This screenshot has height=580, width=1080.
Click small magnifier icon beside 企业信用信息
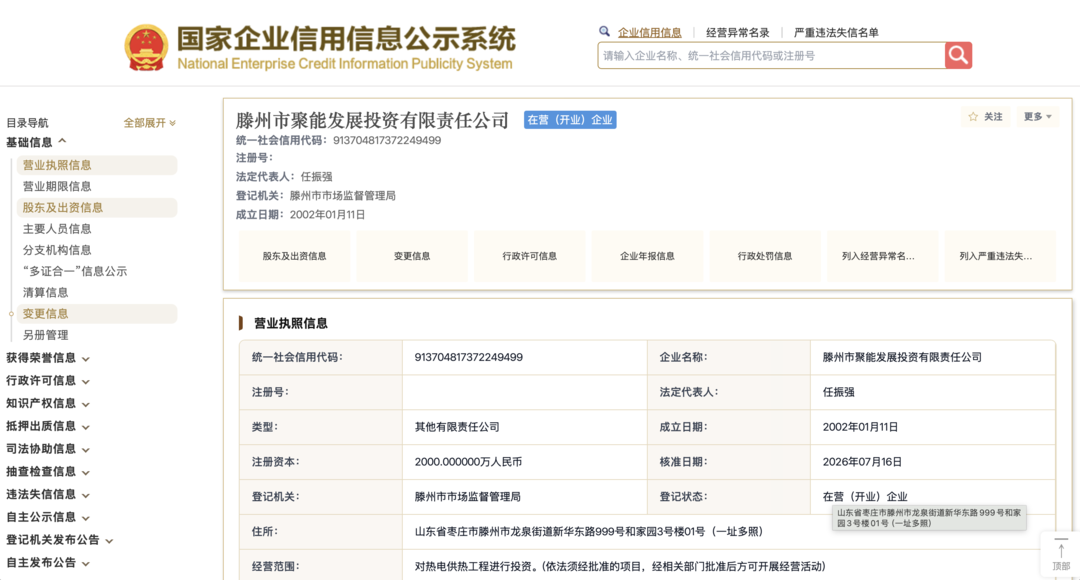click(604, 32)
